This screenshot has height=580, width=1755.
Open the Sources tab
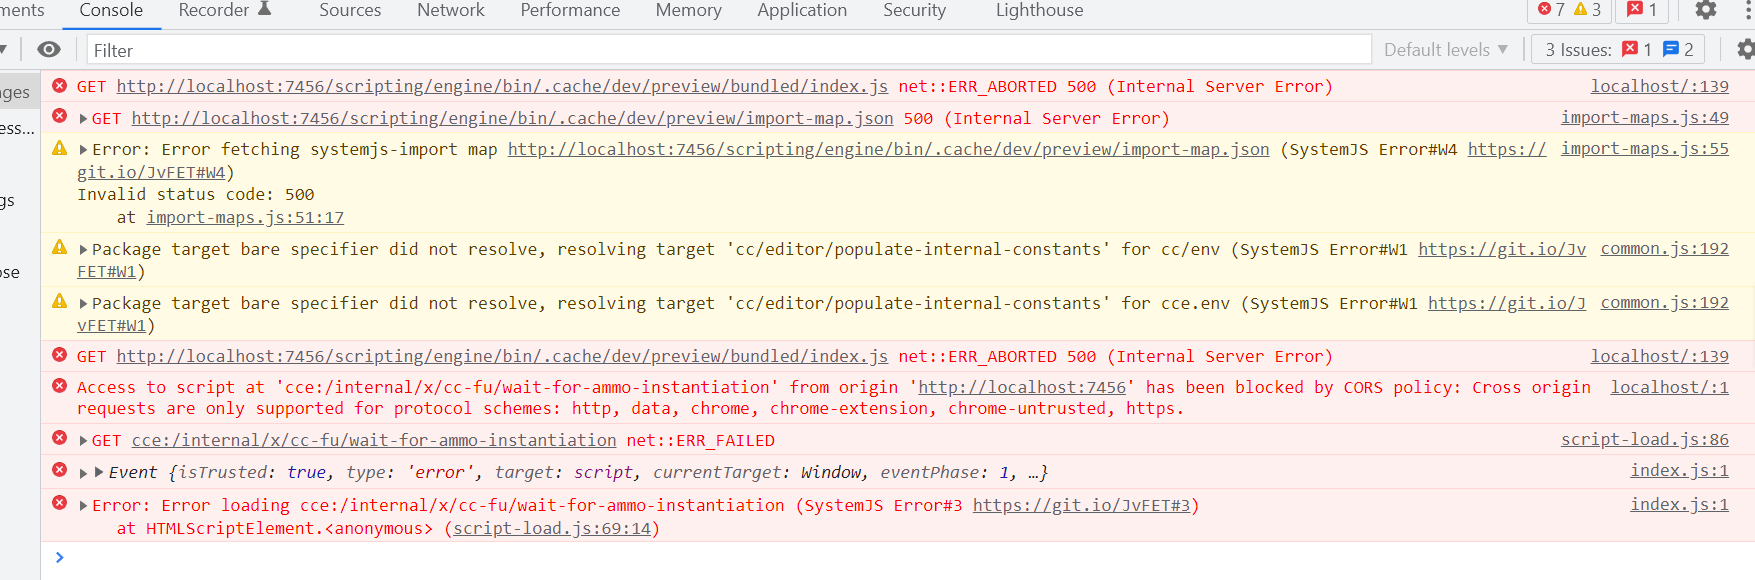[350, 10]
